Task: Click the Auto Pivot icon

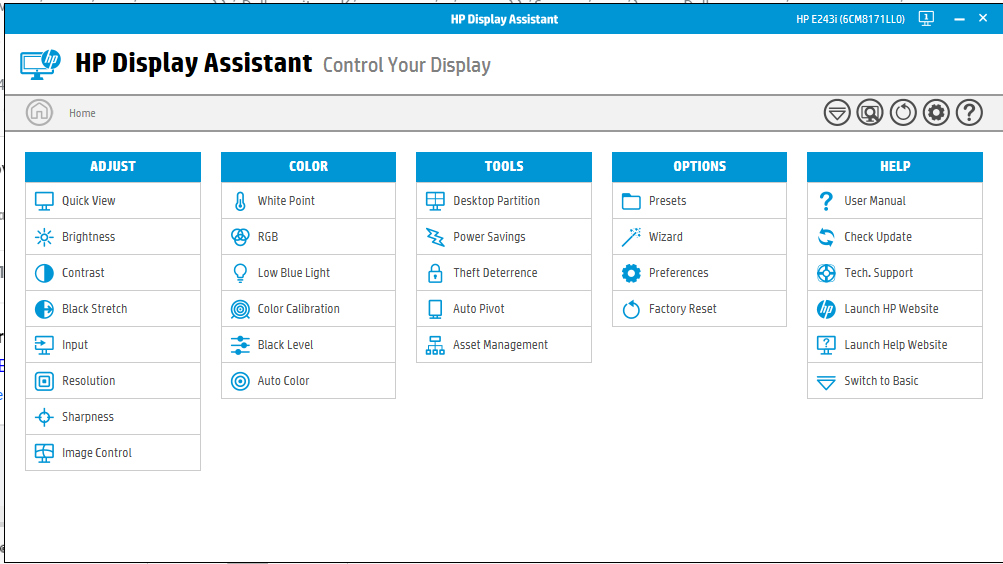Action: pos(435,309)
